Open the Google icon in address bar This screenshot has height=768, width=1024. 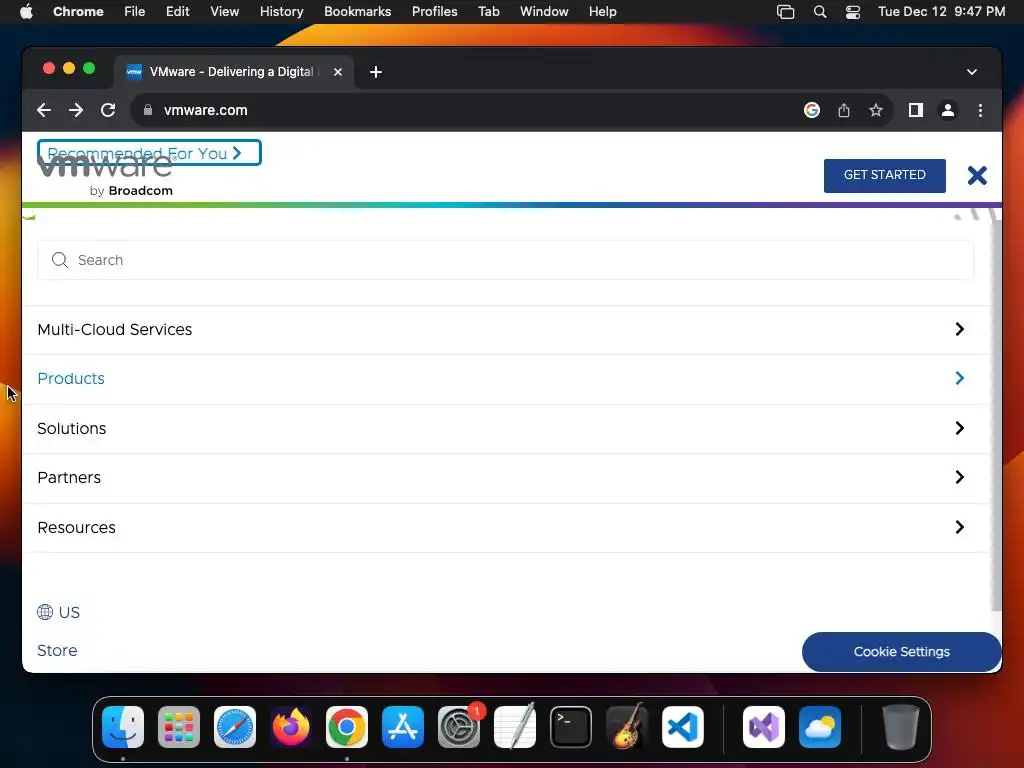click(812, 110)
